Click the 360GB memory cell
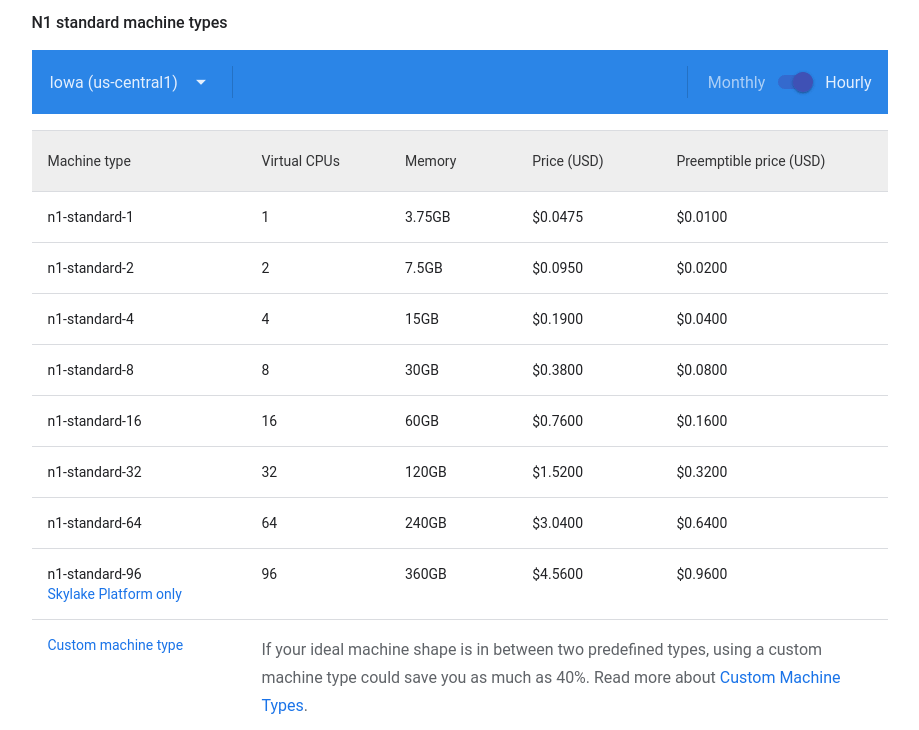This screenshot has height=730, width=919. point(425,574)
